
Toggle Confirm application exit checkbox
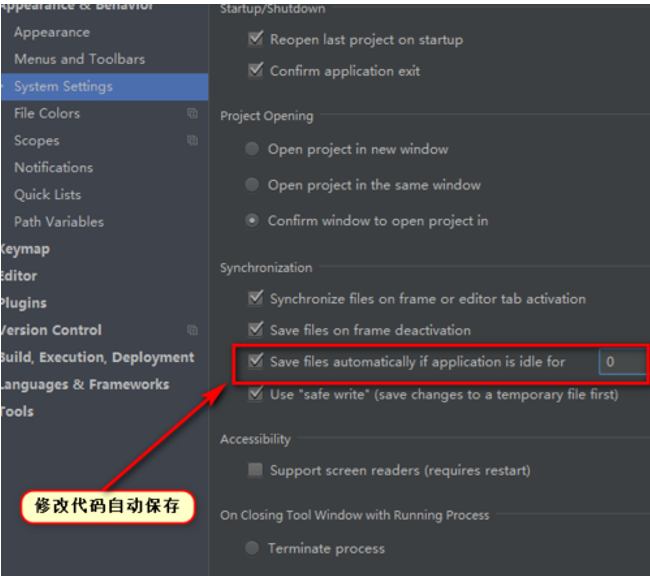[255, 70]
